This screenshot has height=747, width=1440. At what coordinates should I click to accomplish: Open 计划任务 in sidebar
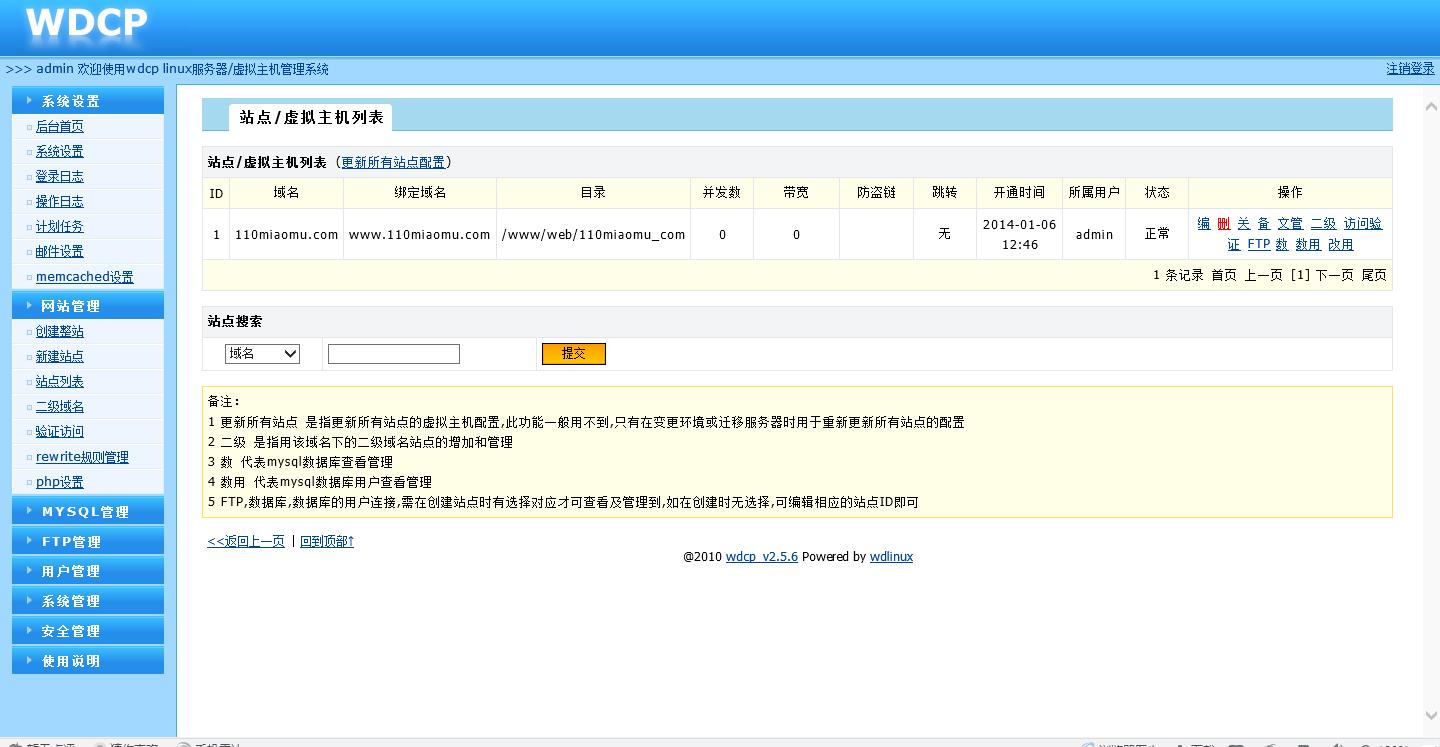60,227
